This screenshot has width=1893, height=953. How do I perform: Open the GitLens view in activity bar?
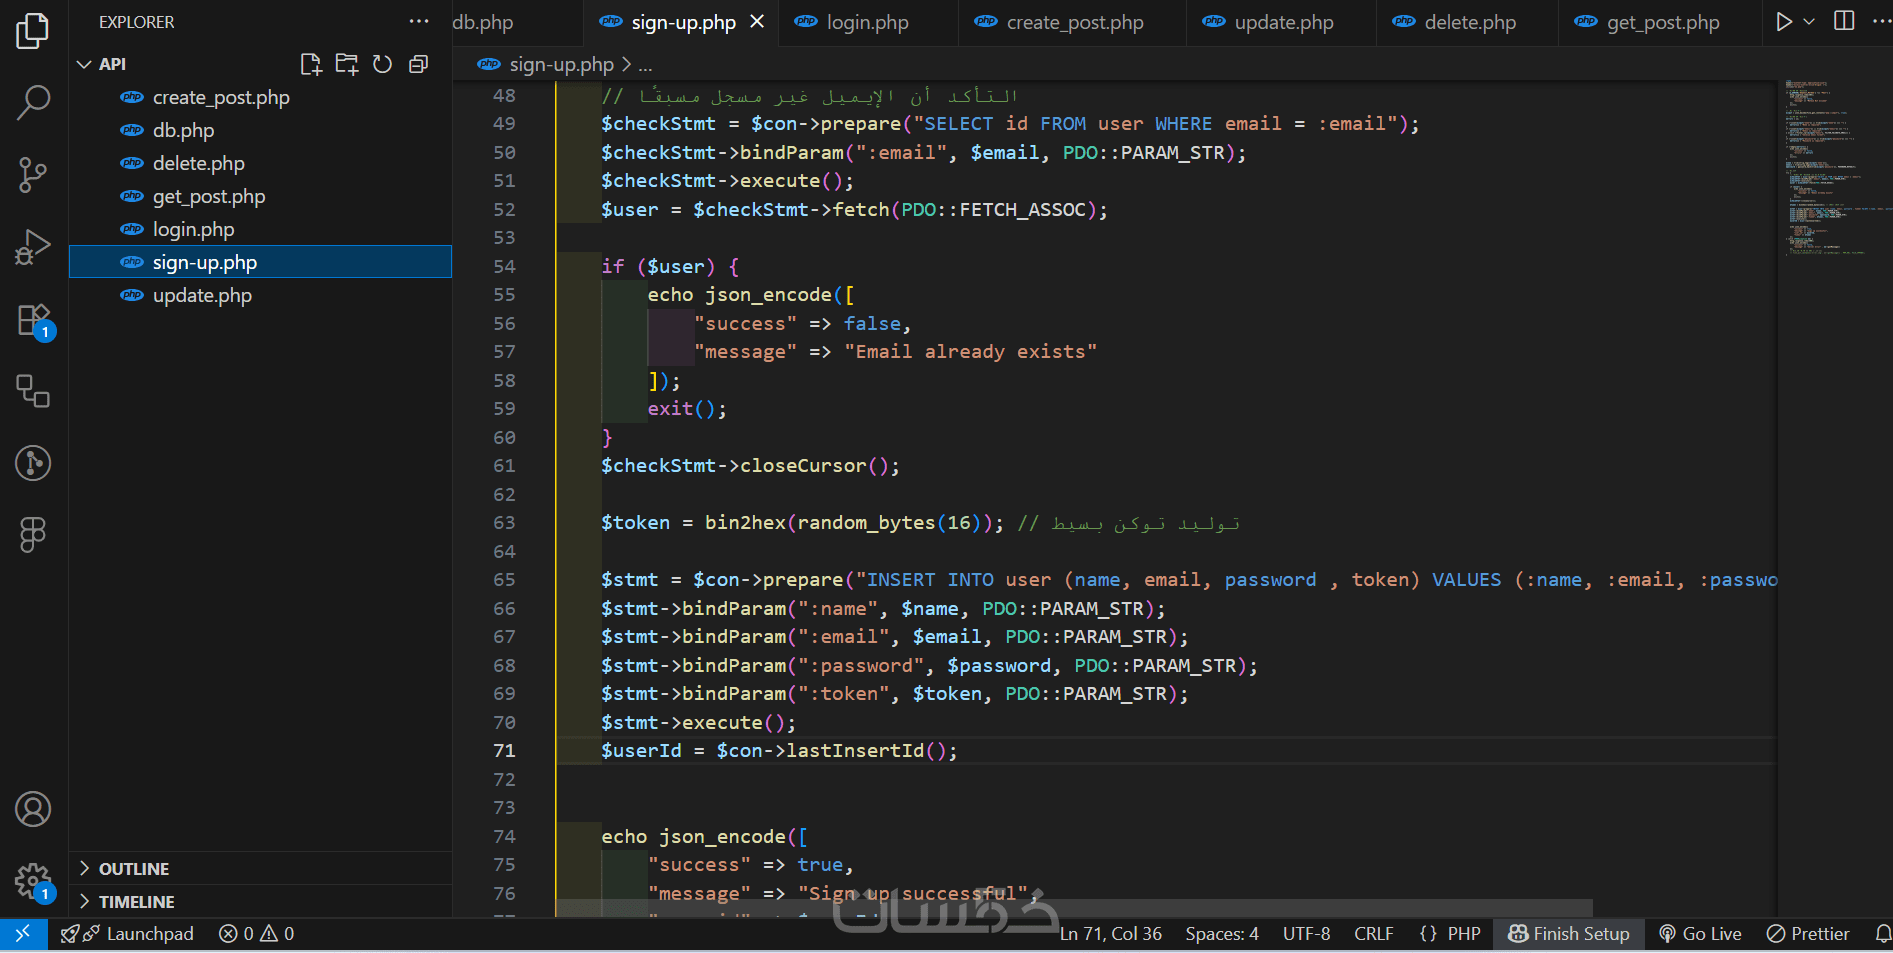(33, 463)
